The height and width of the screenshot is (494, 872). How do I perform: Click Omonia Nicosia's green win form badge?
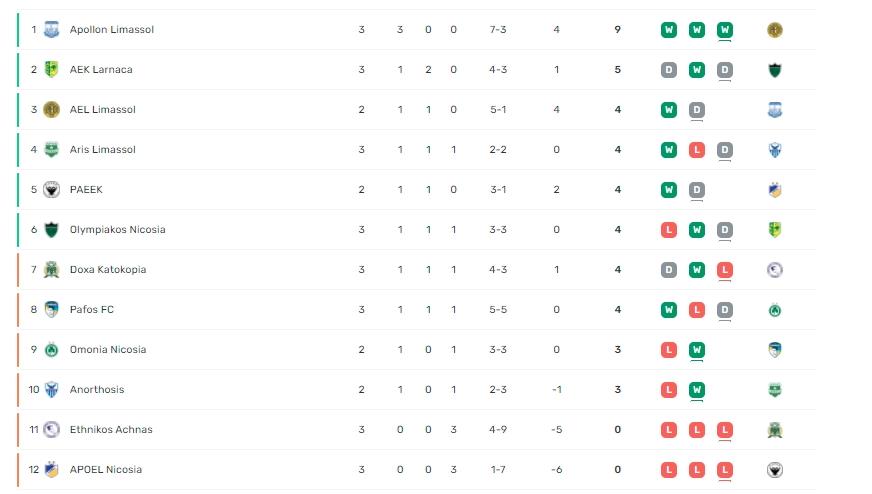click(697, 350)
